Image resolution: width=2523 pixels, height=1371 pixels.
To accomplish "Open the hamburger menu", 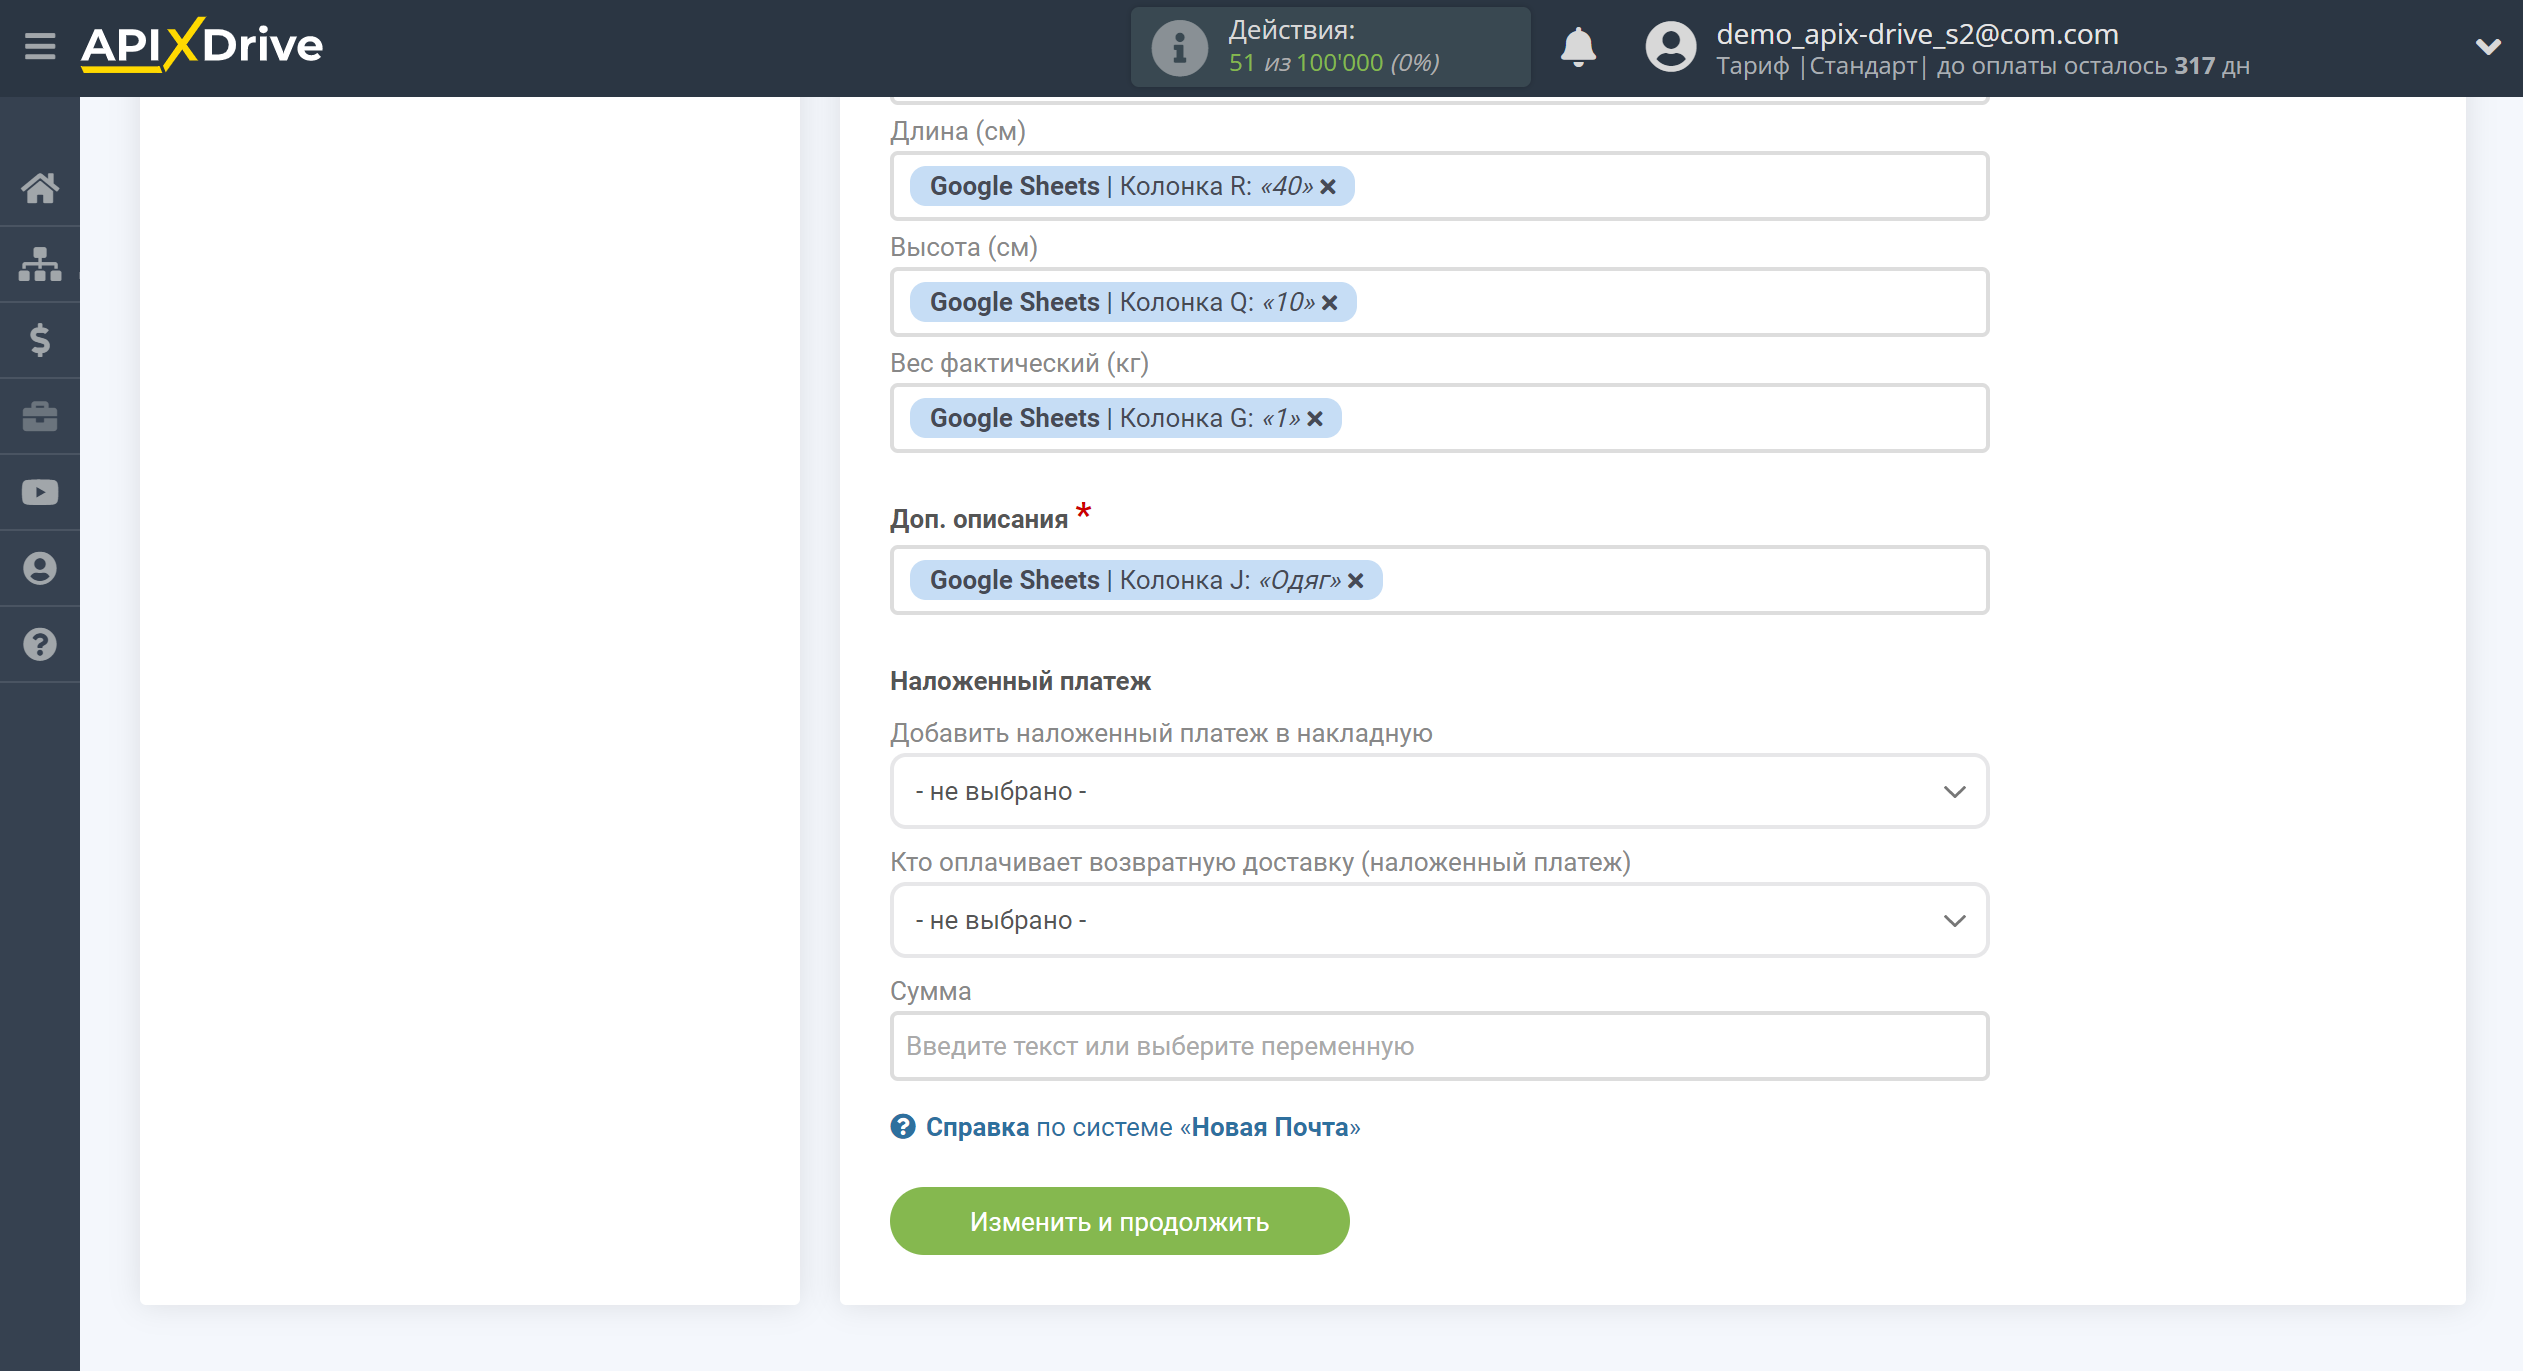I will click(40, 46).
